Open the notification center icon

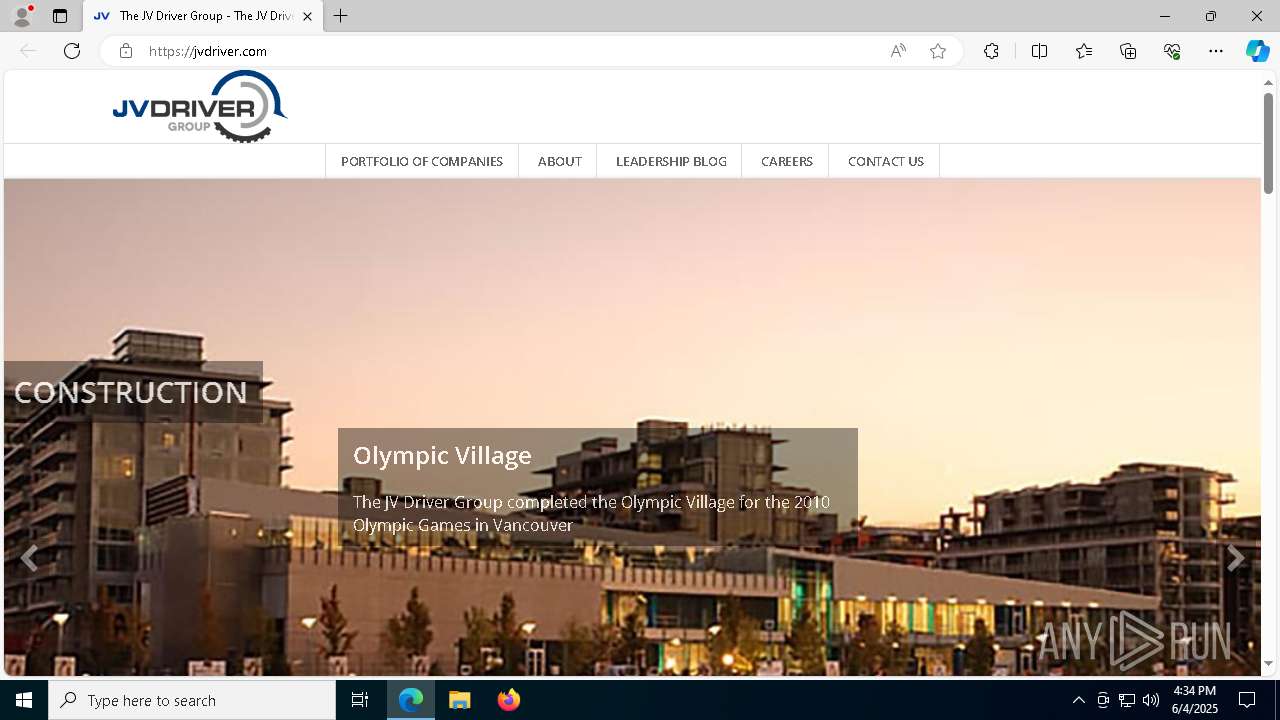[1247, 700]
